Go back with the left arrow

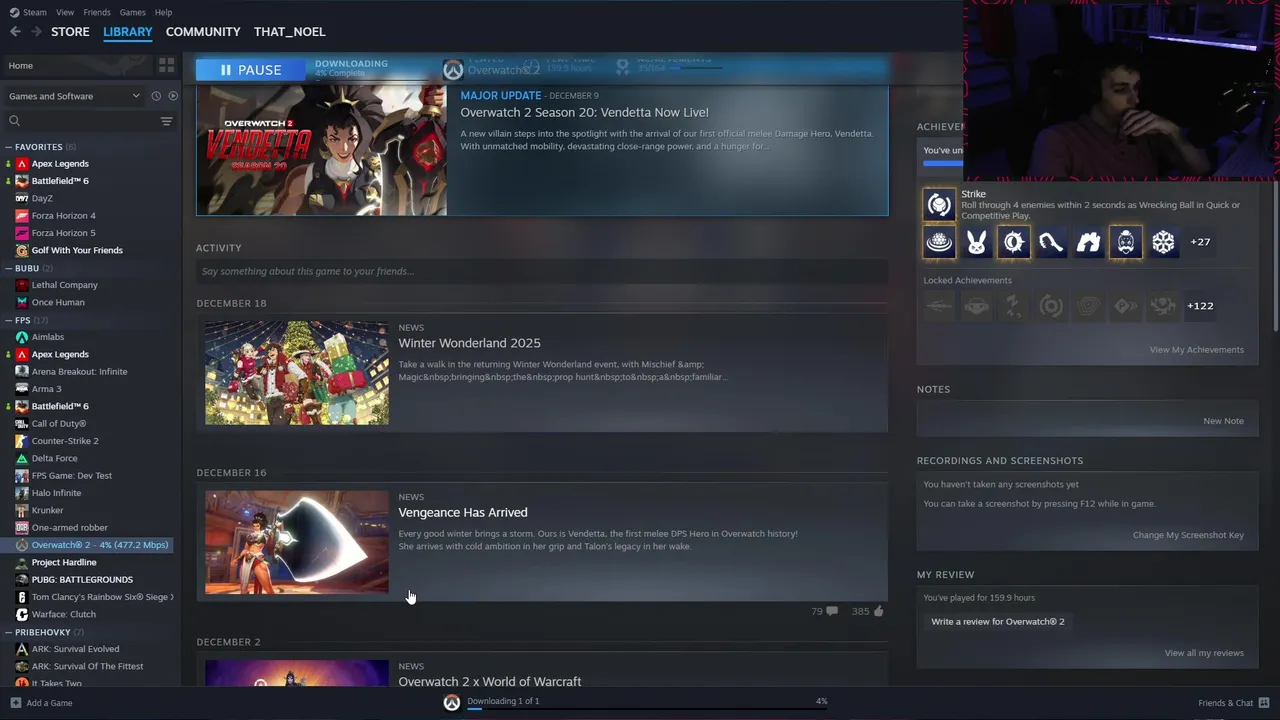pos(15,32)
